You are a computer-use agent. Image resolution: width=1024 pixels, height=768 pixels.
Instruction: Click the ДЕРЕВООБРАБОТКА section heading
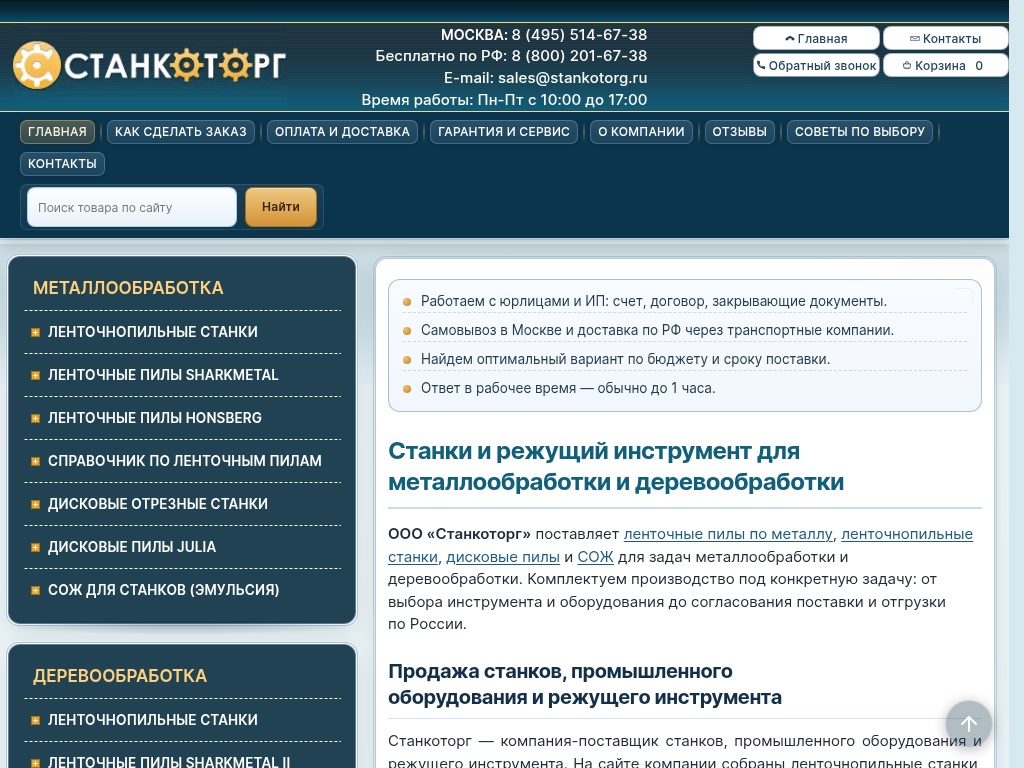(120, 676)
